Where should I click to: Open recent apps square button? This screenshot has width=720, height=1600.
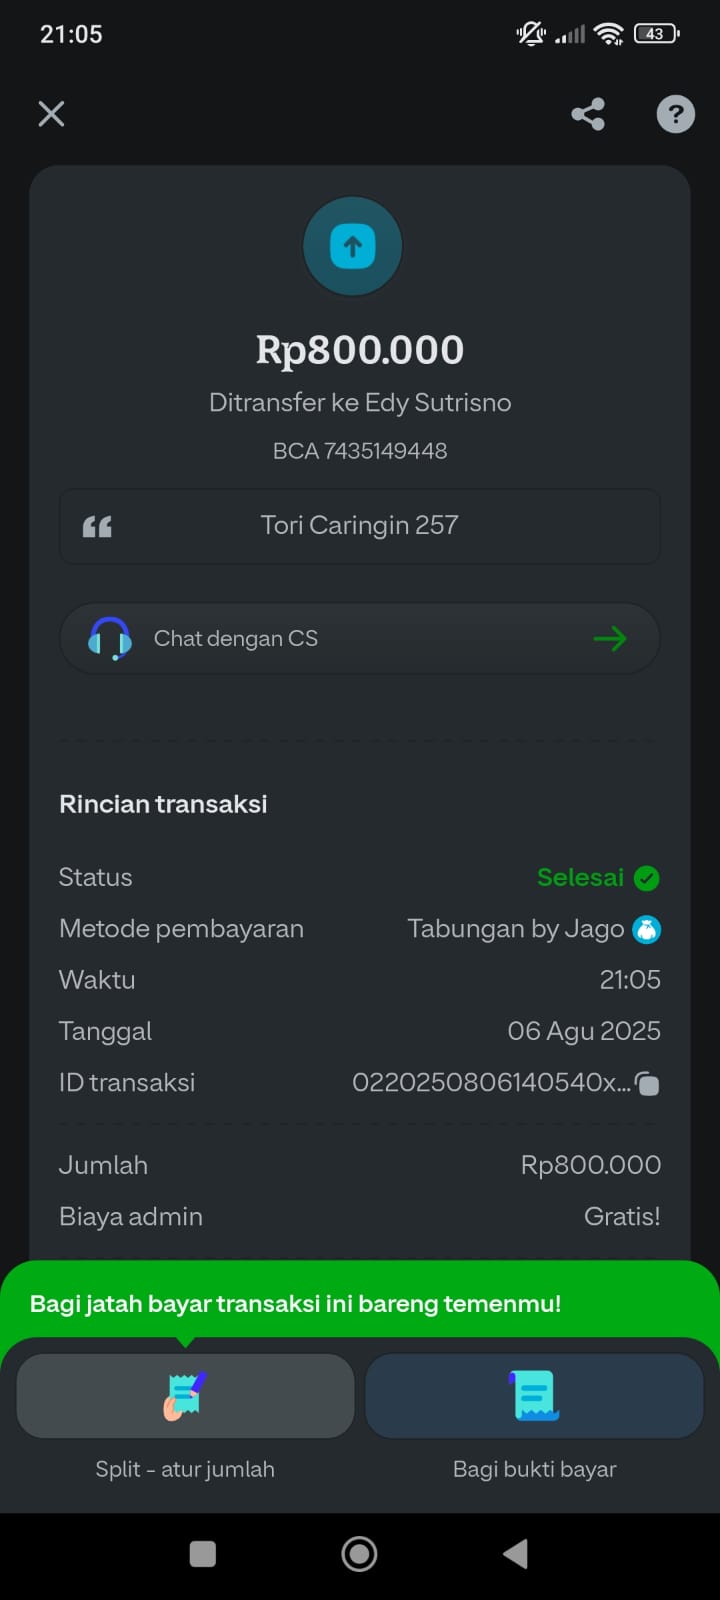[203, 1553]
